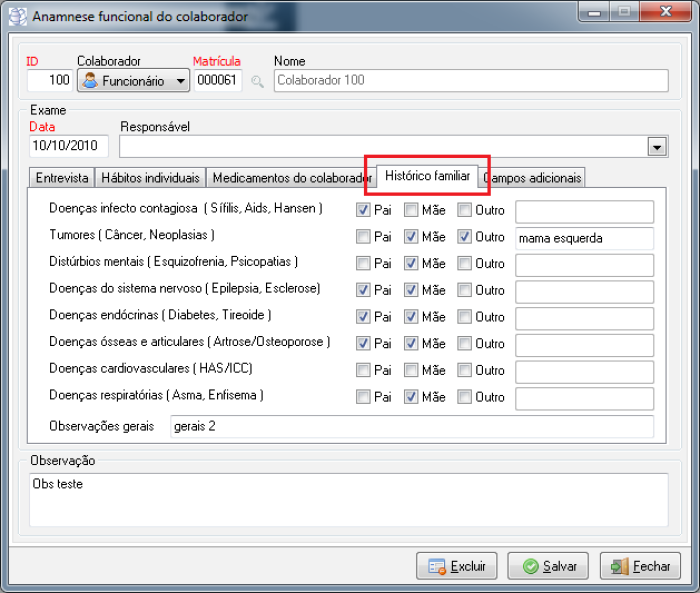Switch to the Entrevista tab
This screenshot has width=700, height=593.
(61, 178)
